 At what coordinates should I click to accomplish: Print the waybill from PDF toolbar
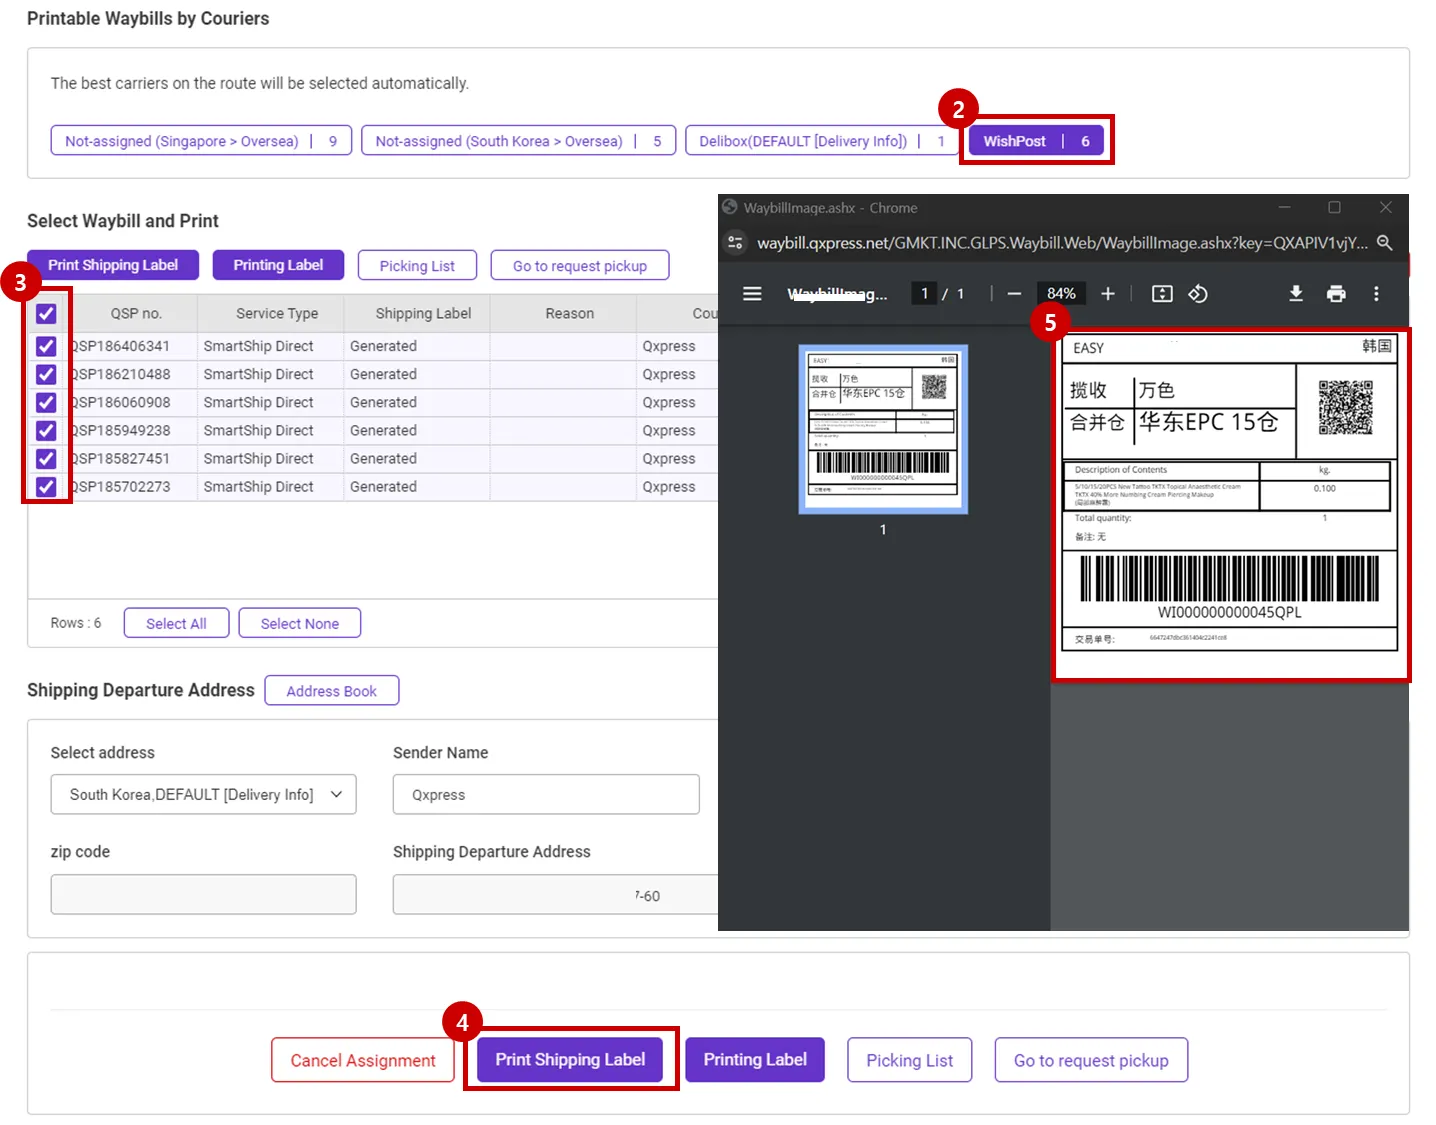point(1336,293)
